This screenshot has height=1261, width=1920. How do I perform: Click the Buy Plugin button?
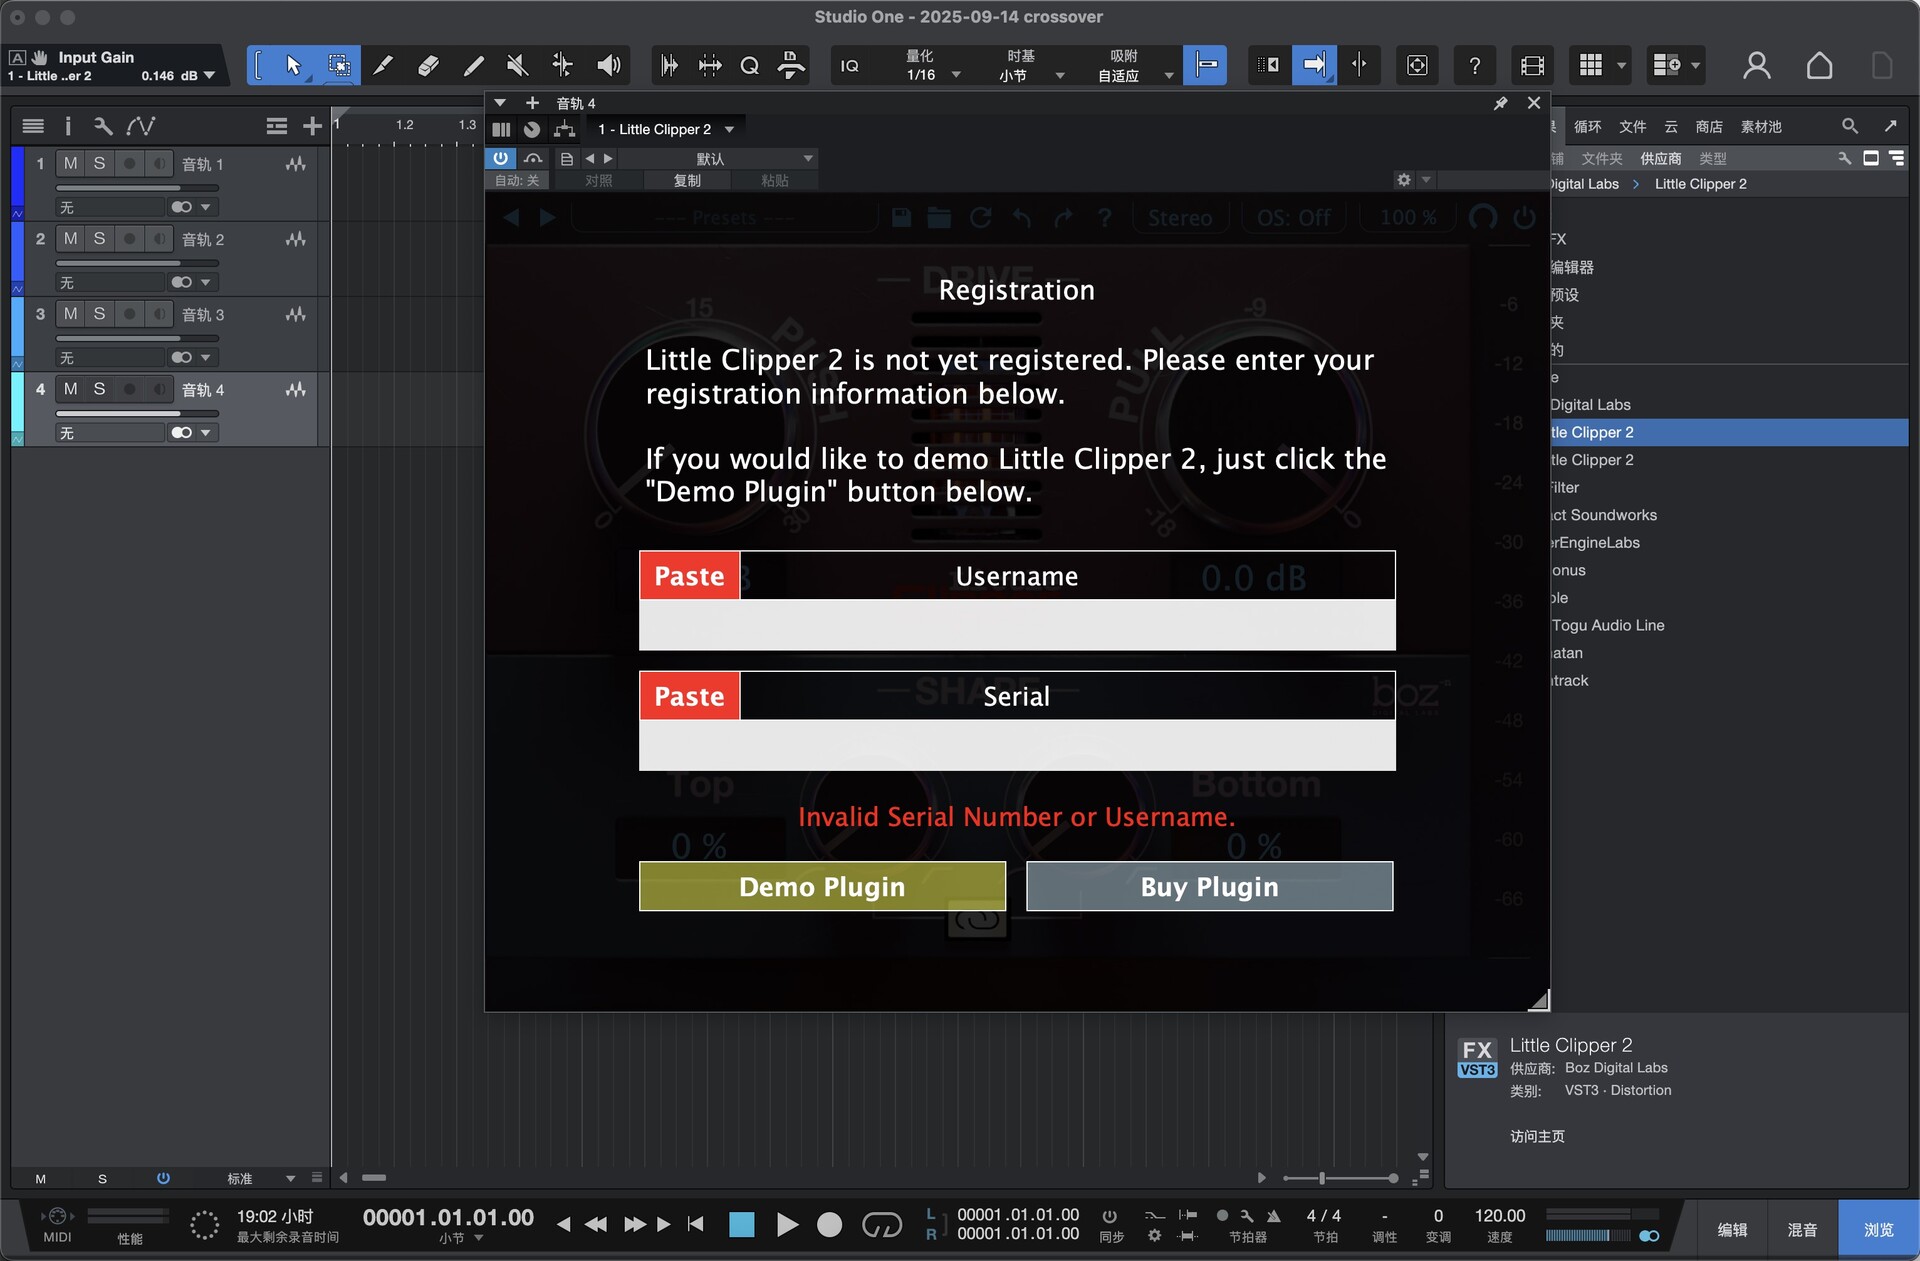tap(1209, 887)
